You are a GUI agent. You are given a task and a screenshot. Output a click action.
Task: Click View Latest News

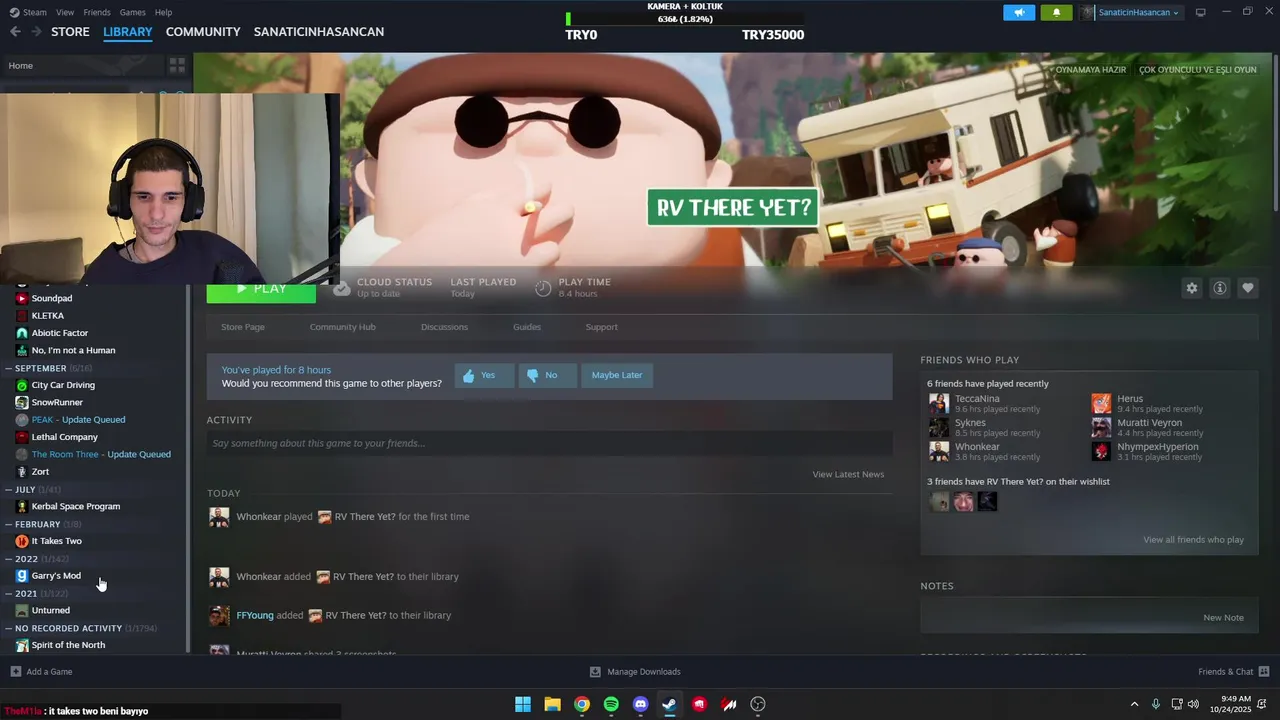[x=848, y=474]
